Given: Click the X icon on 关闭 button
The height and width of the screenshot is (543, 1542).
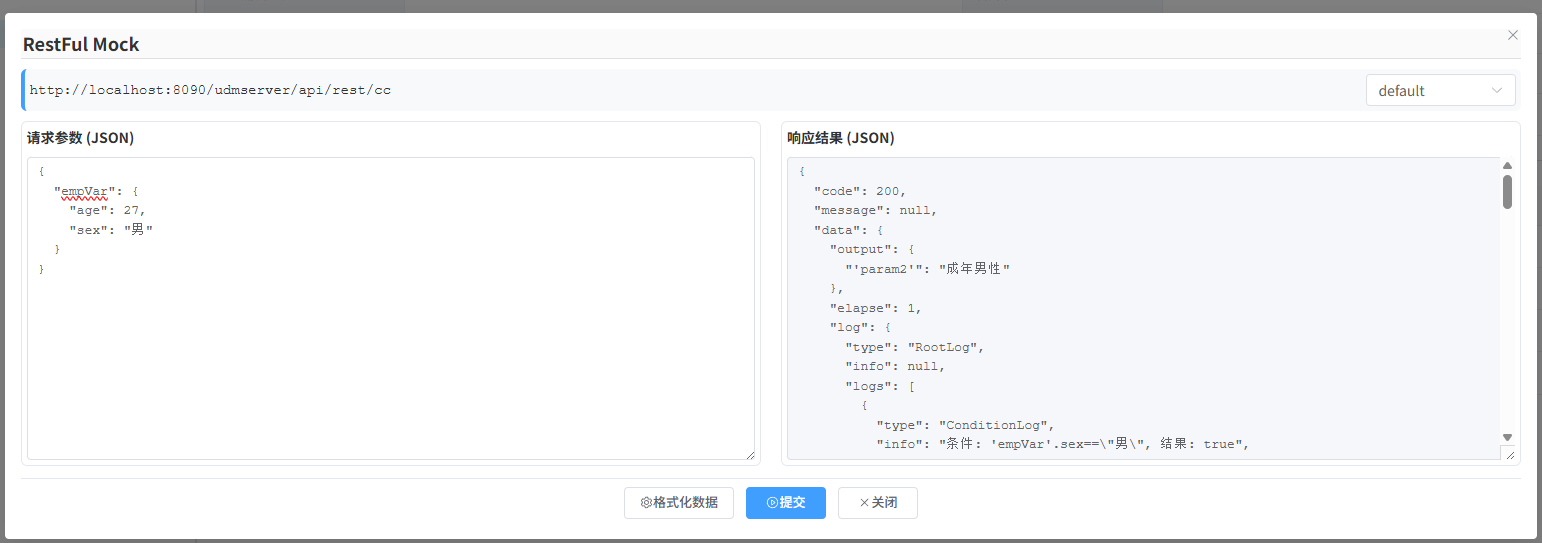Looking at the screenshot, I should [x=864, y=503].
